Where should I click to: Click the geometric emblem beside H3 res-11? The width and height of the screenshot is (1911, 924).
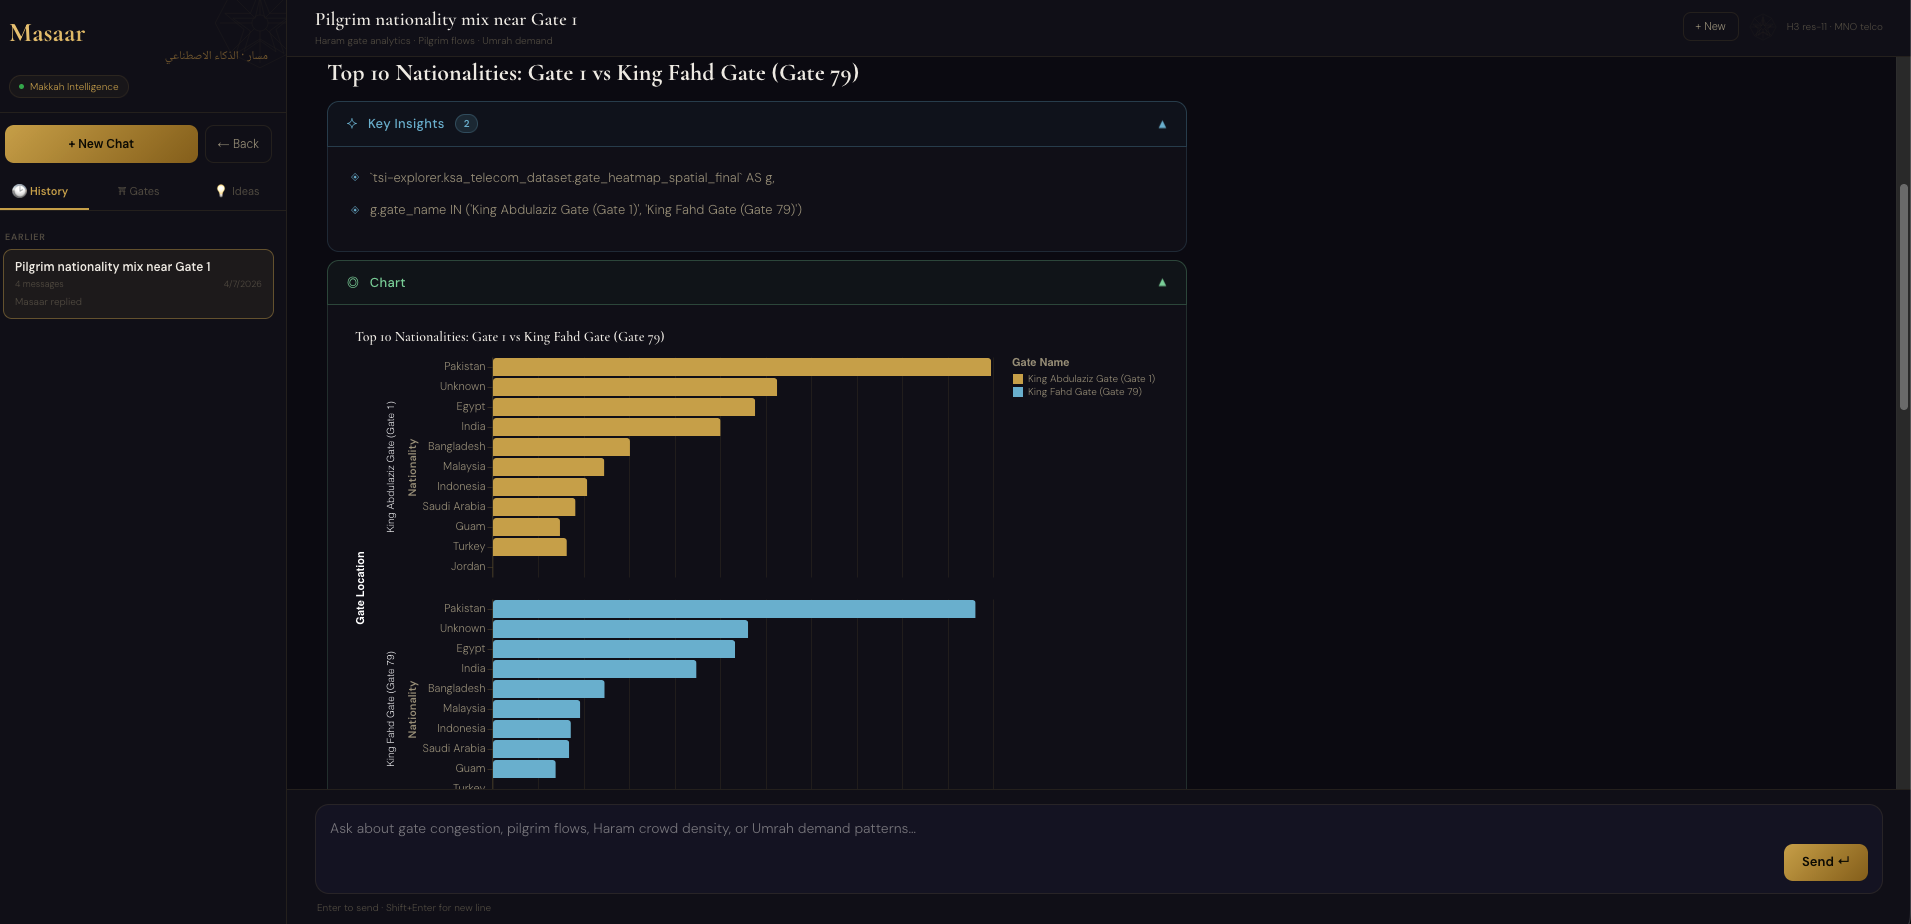pos(1762,27)
